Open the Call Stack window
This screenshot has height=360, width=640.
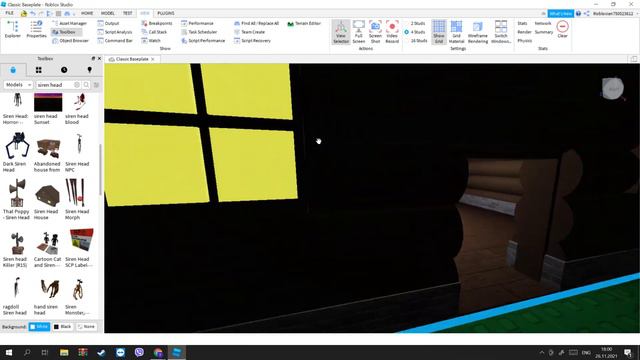pos(154,32)
